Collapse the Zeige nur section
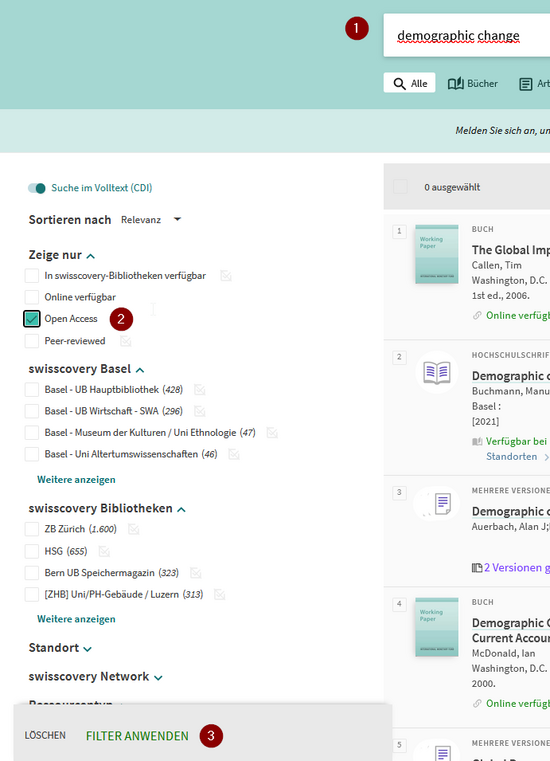 coord(90,256)
